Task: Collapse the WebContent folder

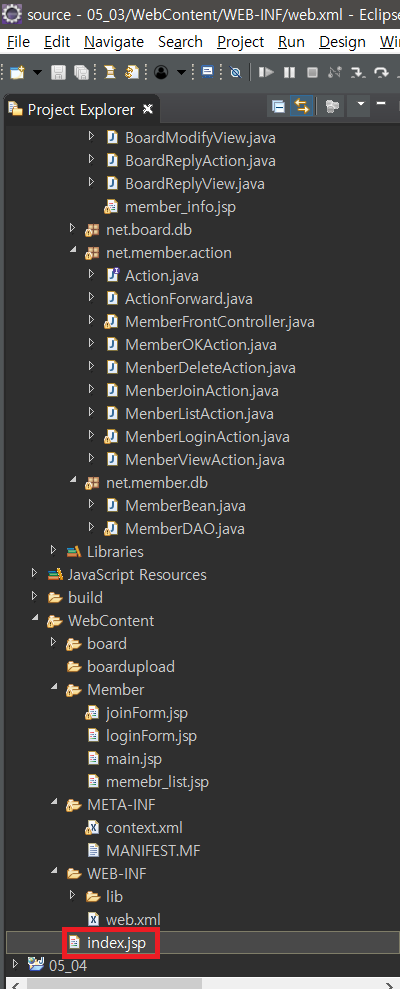Action: 35,621
